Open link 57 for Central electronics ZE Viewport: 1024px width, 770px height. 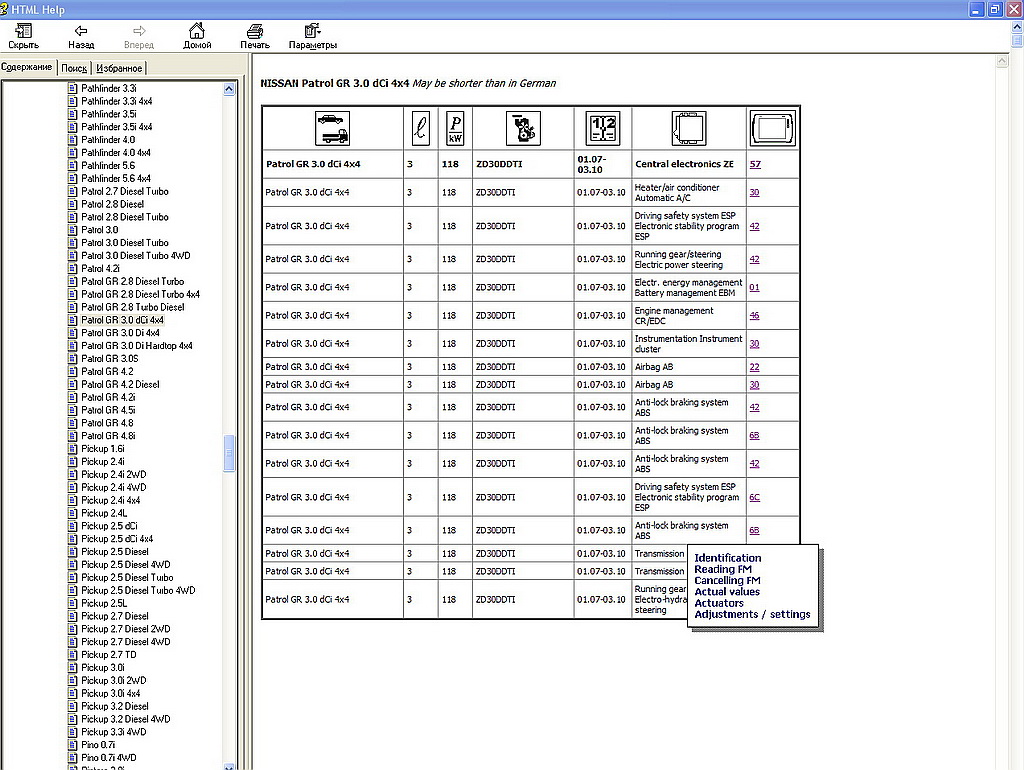point(755,164)
